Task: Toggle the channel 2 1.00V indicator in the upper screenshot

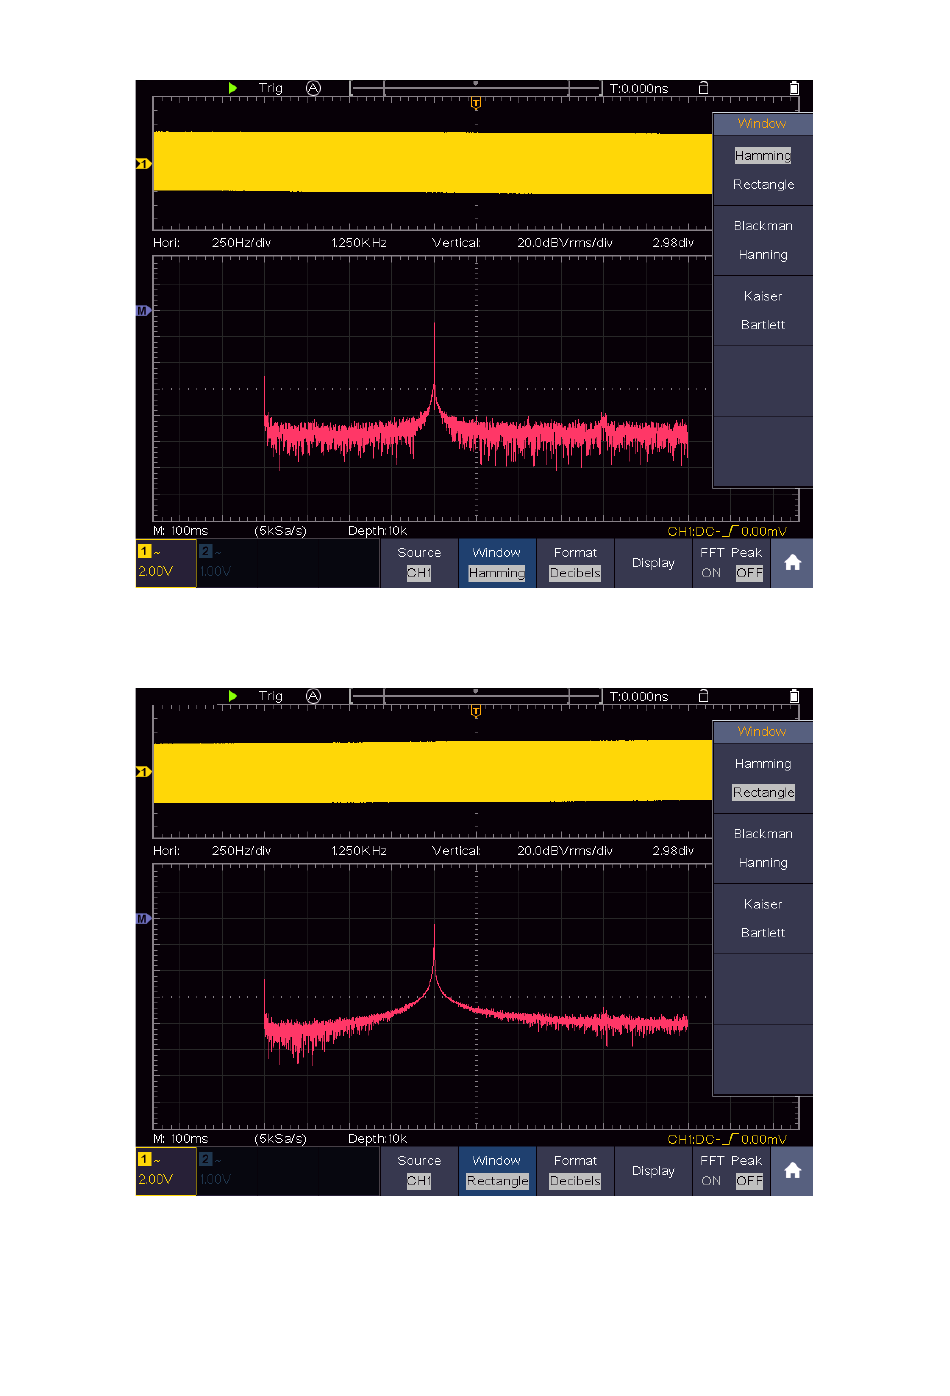Action: (216, 563)
